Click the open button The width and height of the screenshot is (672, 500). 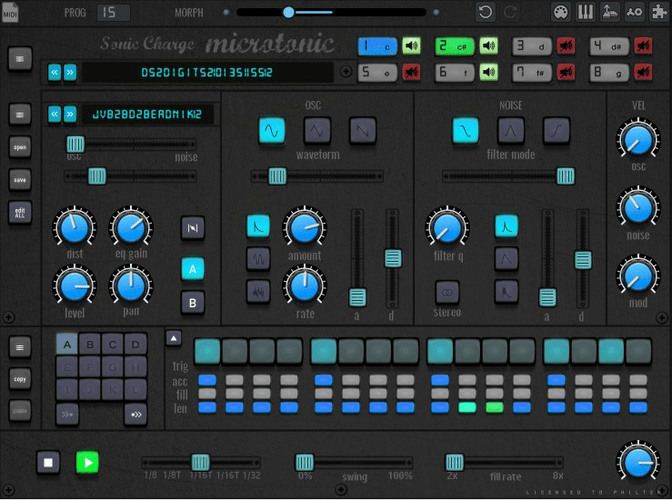point(20,147)
